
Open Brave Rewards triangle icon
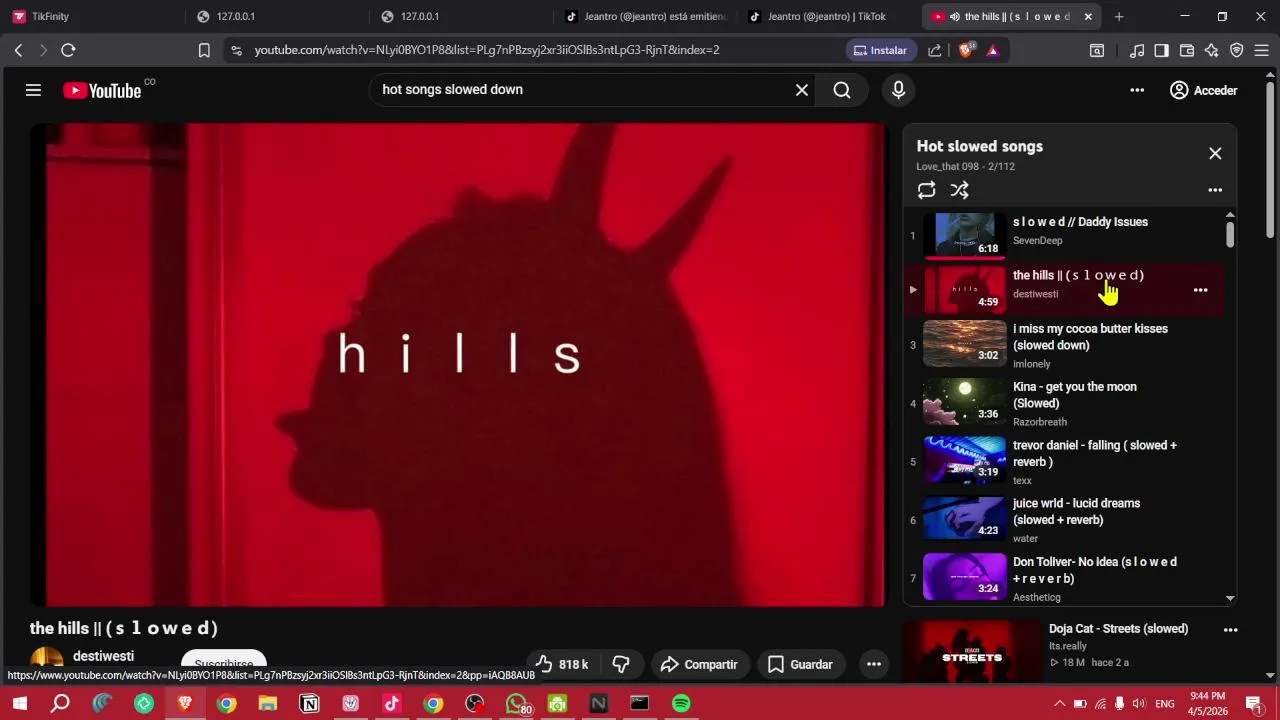[992, 50]
